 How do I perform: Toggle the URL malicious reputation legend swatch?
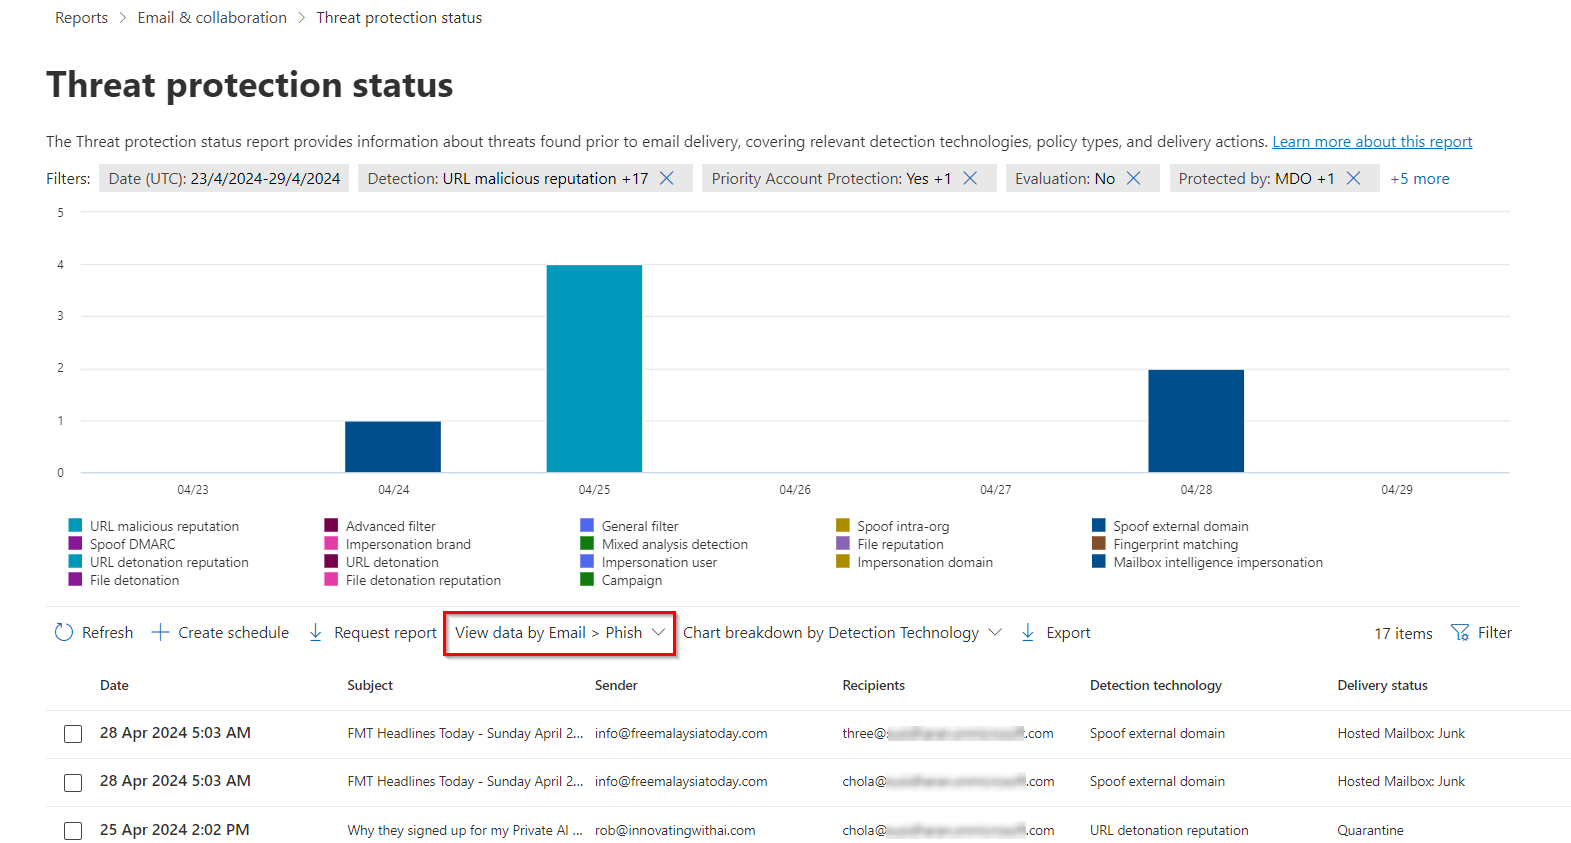pos(75,526)
